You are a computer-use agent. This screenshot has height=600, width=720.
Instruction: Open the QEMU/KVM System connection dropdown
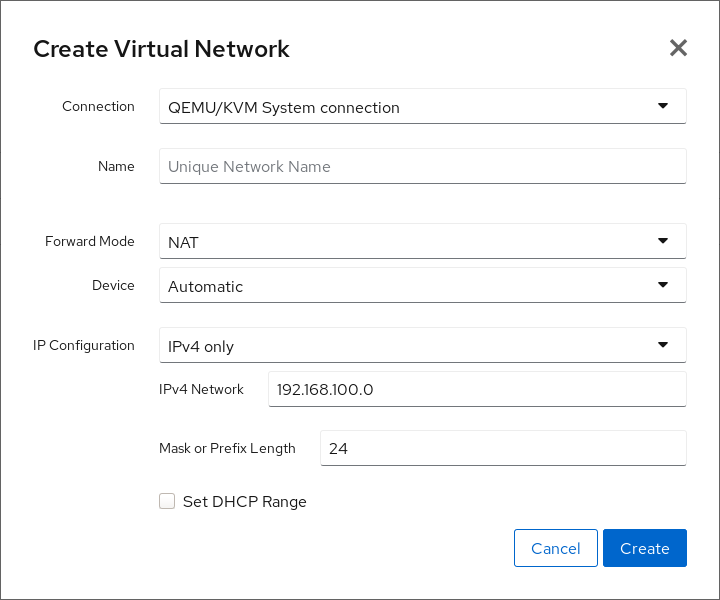pos(400,107)
